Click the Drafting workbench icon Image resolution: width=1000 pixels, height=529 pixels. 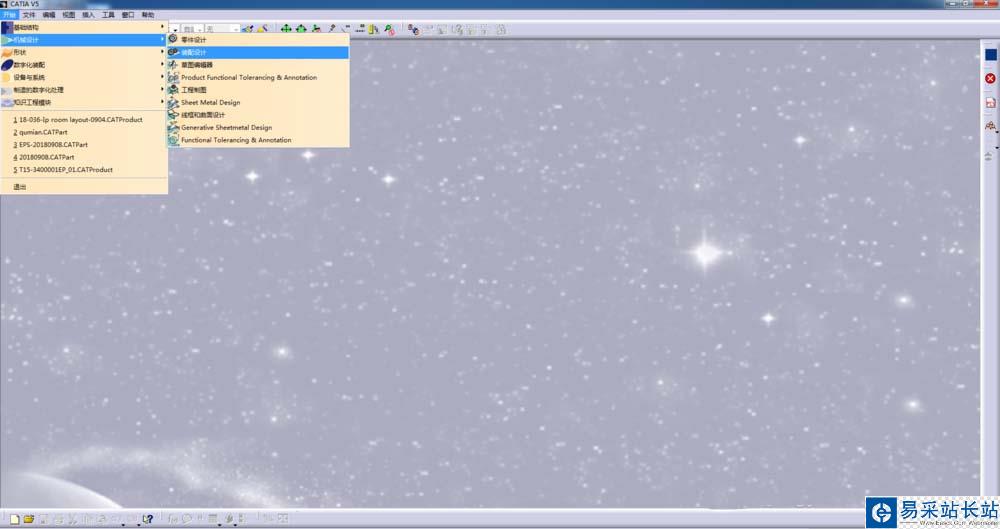(173, 89)
